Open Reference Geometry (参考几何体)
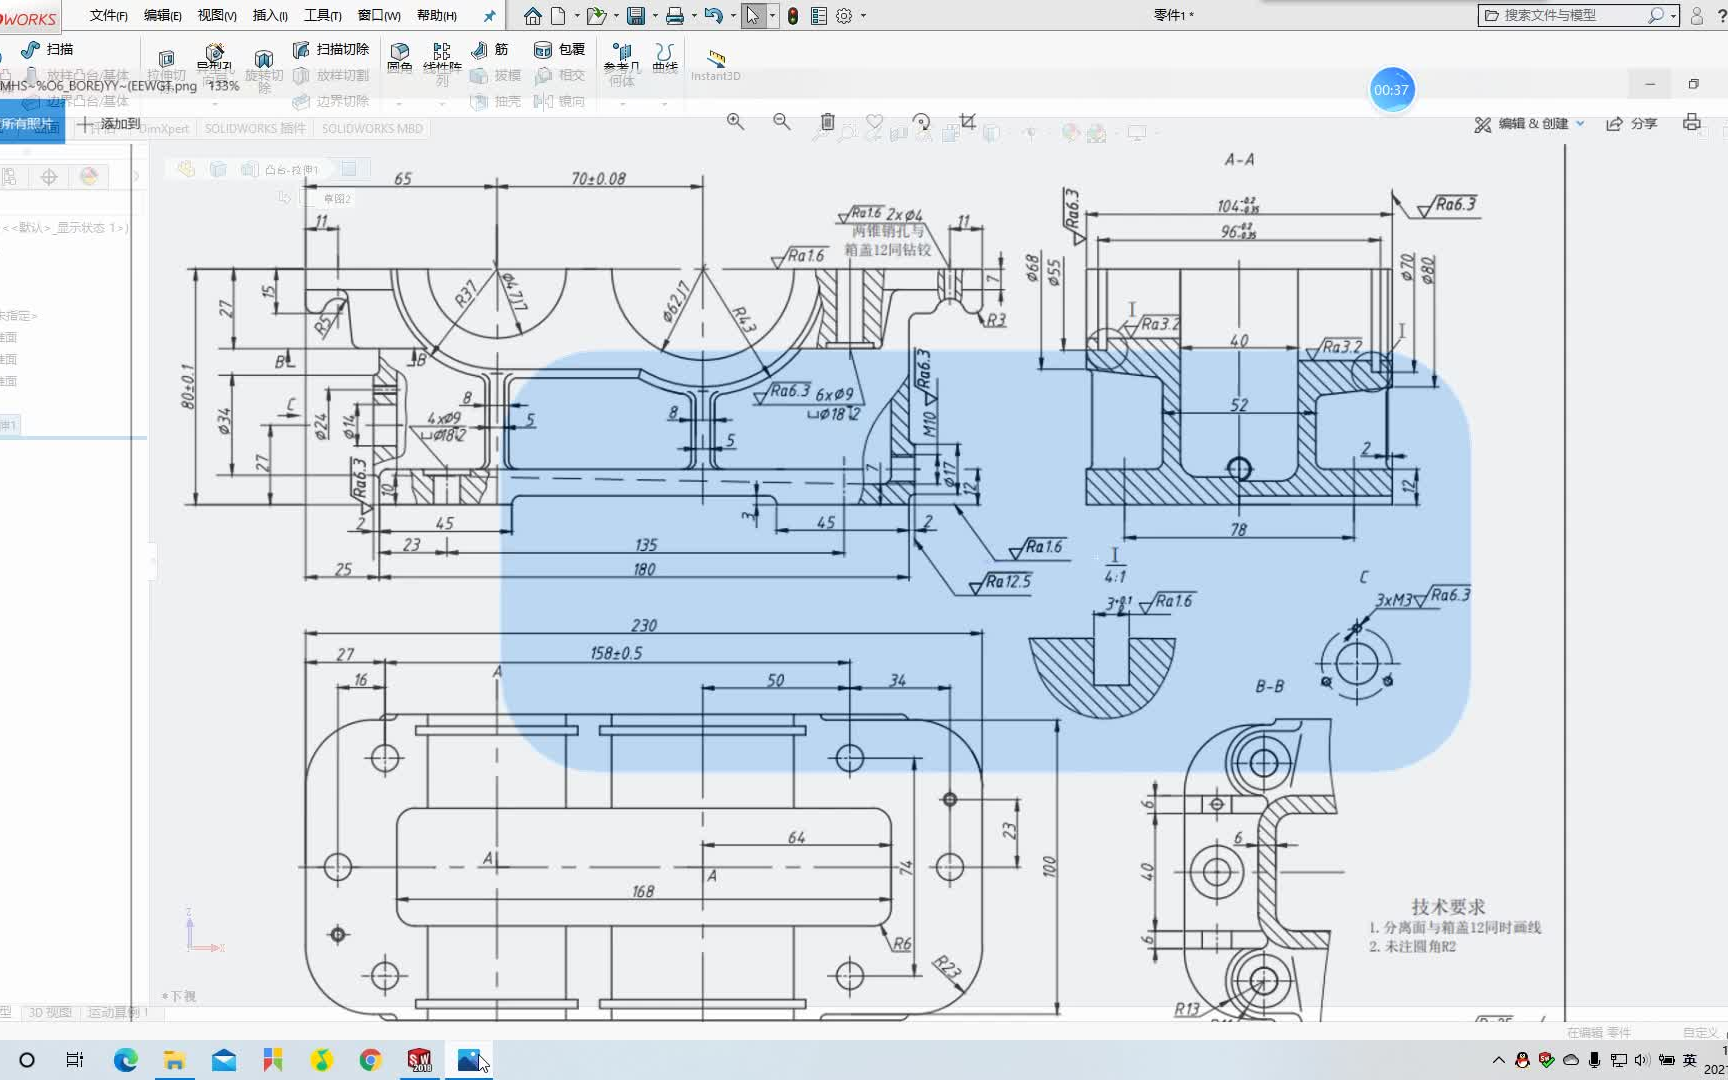 click(x=622, y=63)
